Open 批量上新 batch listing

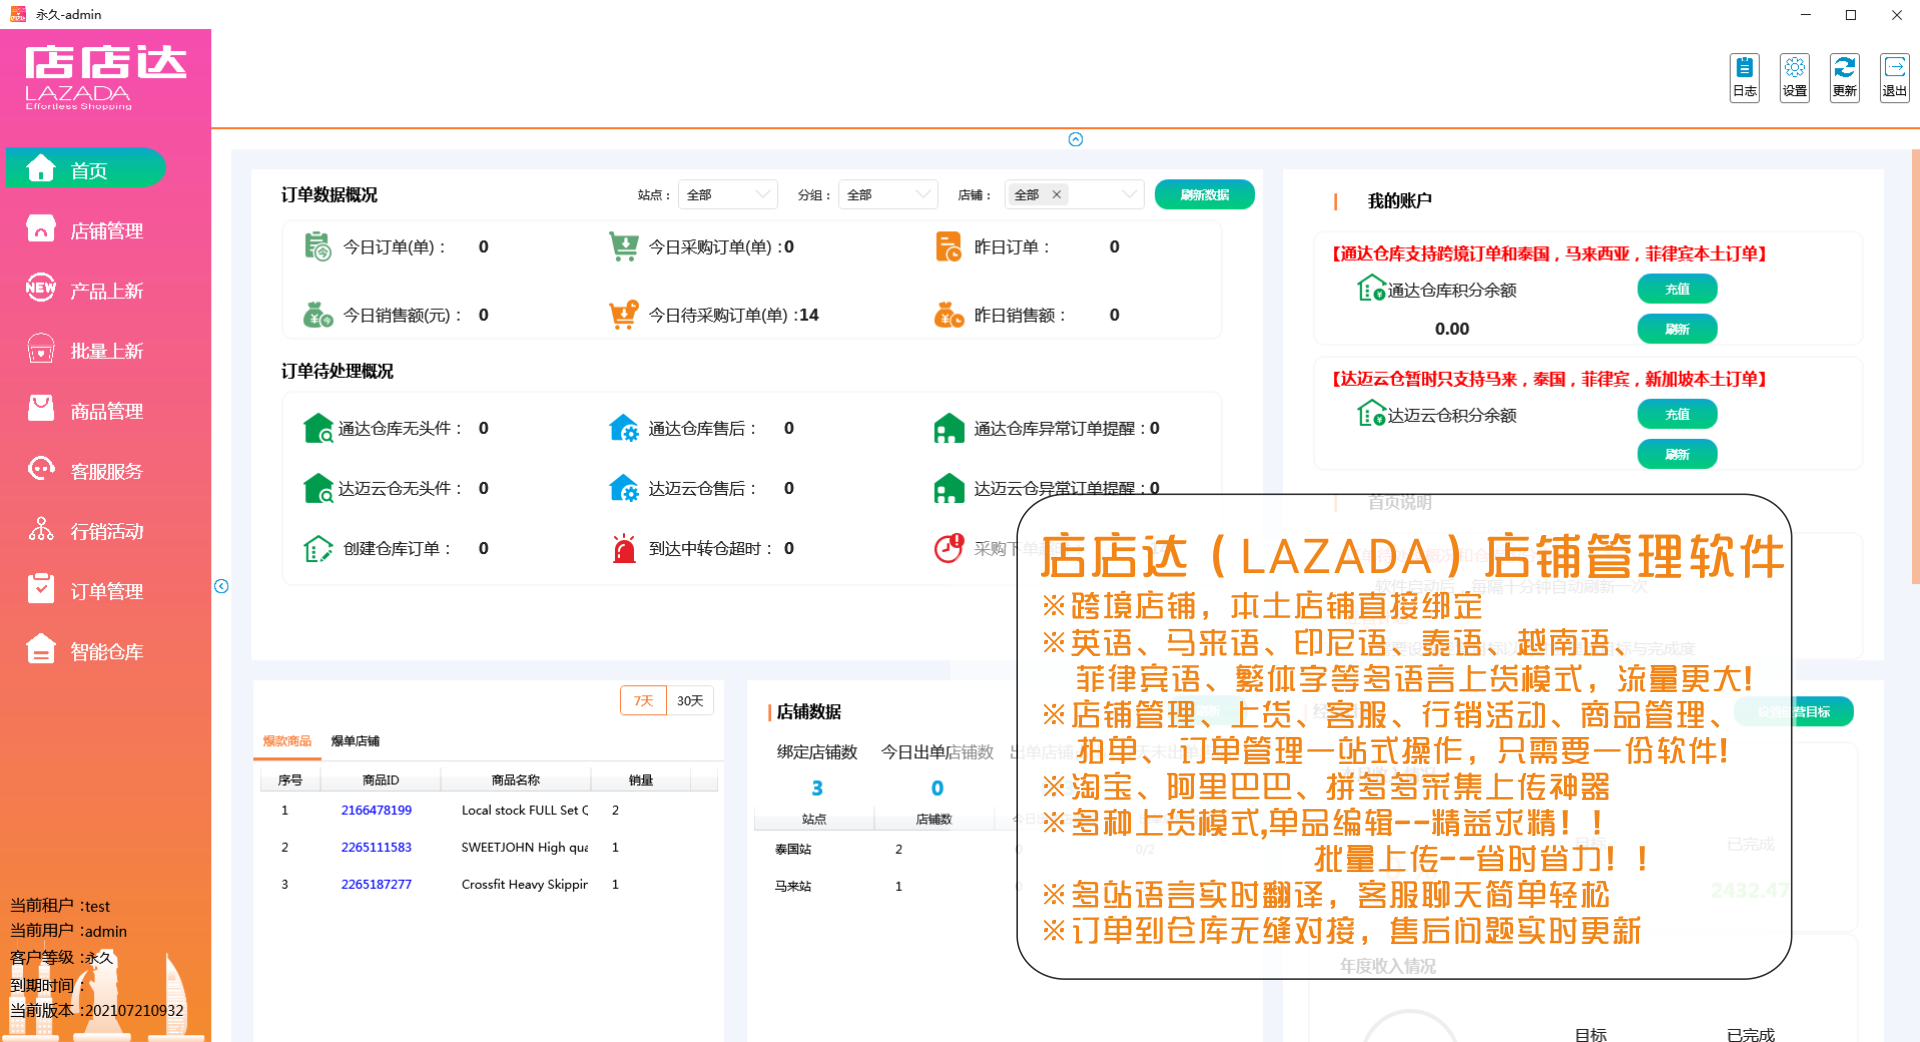tap(106, 351)
